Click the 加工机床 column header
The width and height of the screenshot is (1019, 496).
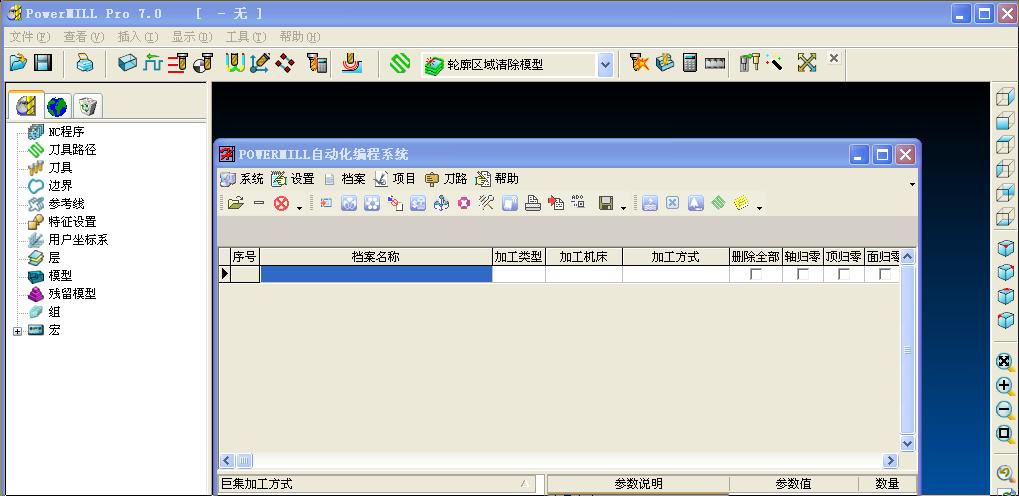[584, 257]
